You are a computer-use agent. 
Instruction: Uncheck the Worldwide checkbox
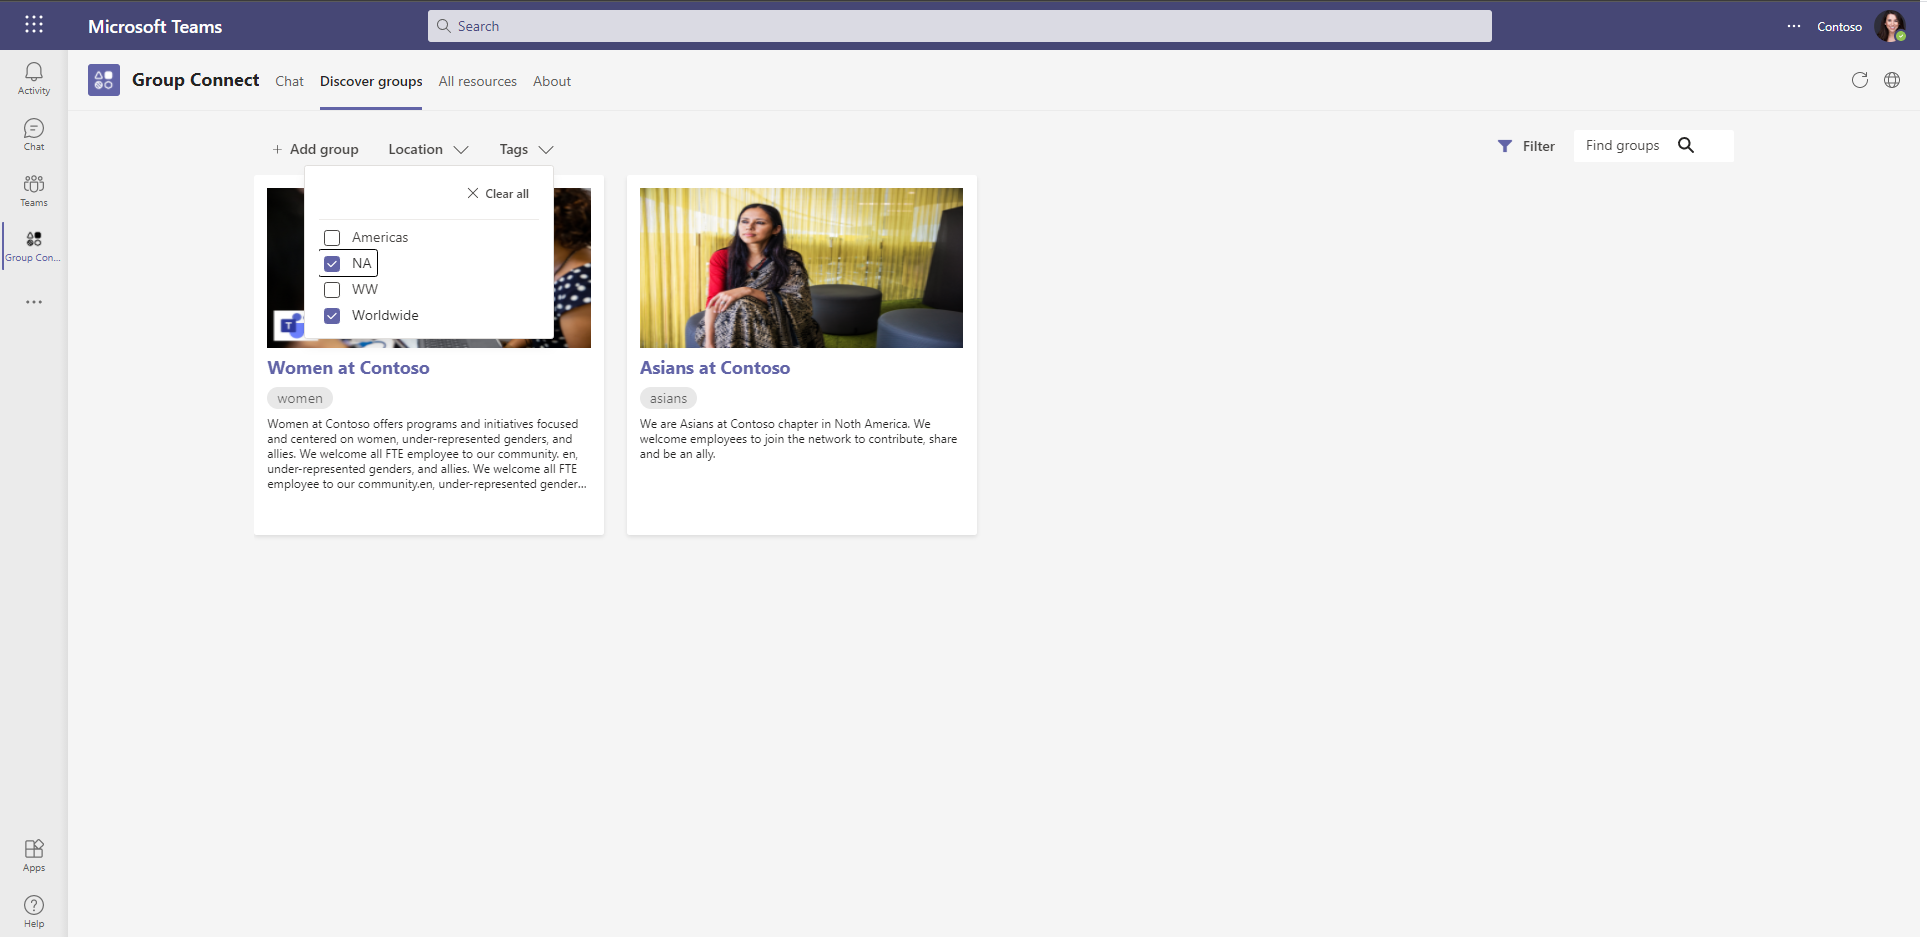(332, 316)
